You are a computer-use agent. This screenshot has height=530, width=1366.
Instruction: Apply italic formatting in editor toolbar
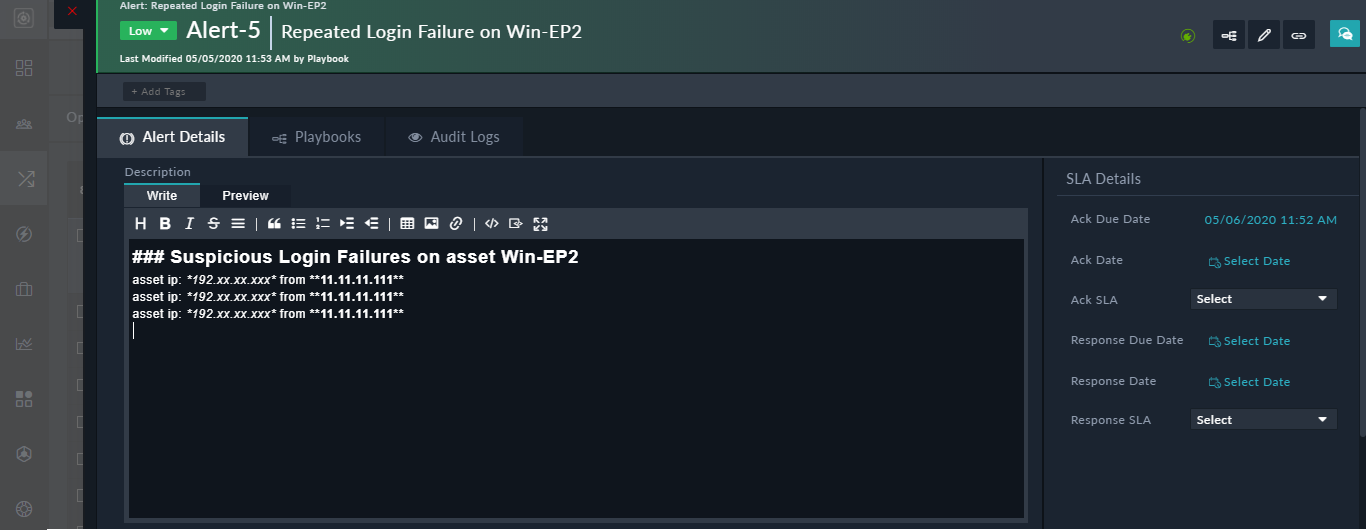point(189,224)
